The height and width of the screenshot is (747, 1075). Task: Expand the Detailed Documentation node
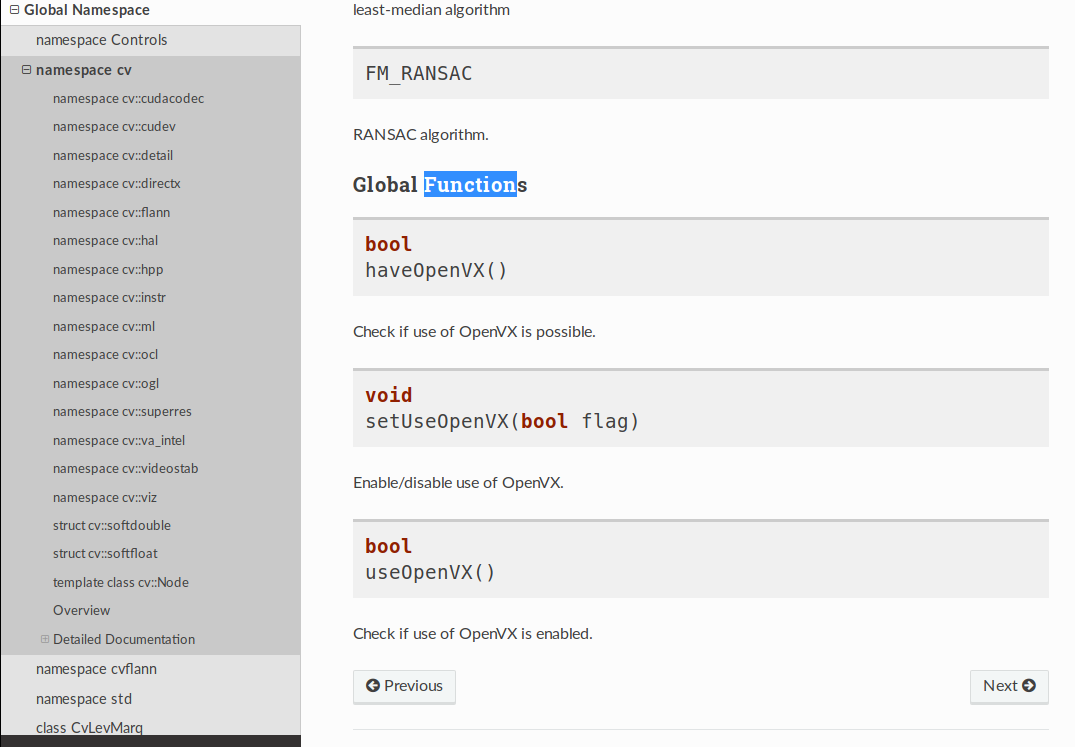coord(45,639)
